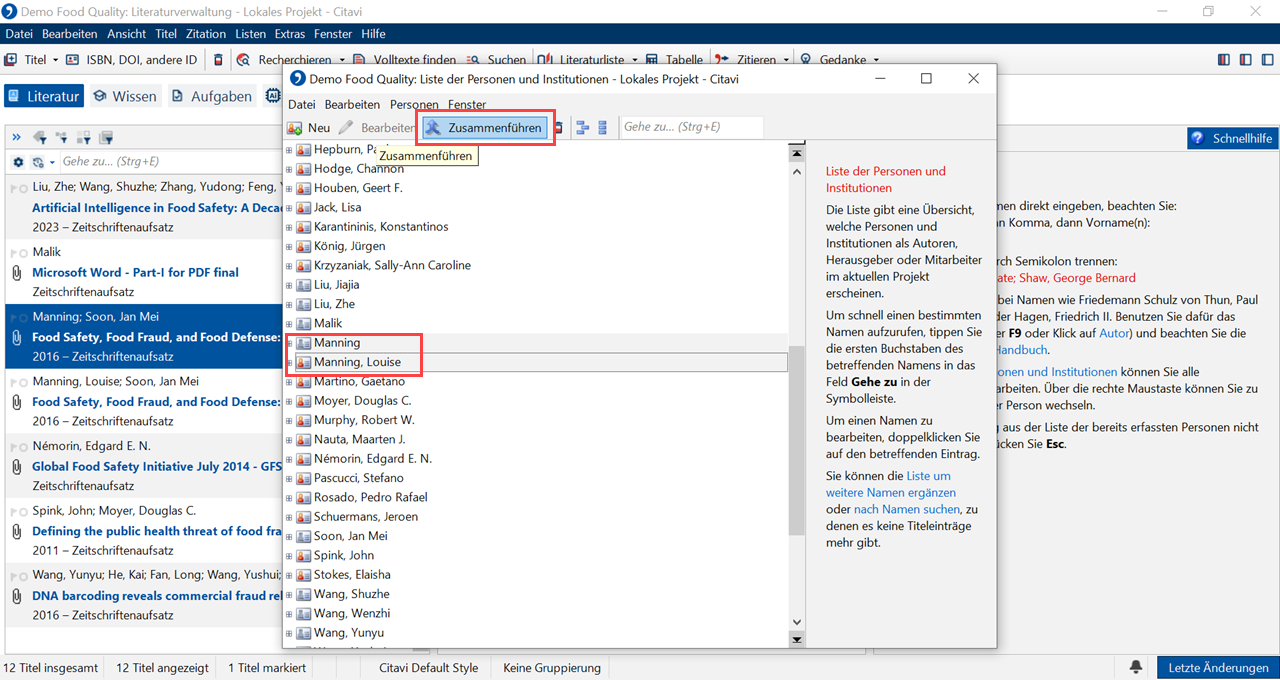Click the Zitieren quote icon
This screenshot has height=680, width=1280.
pos(724,60)
